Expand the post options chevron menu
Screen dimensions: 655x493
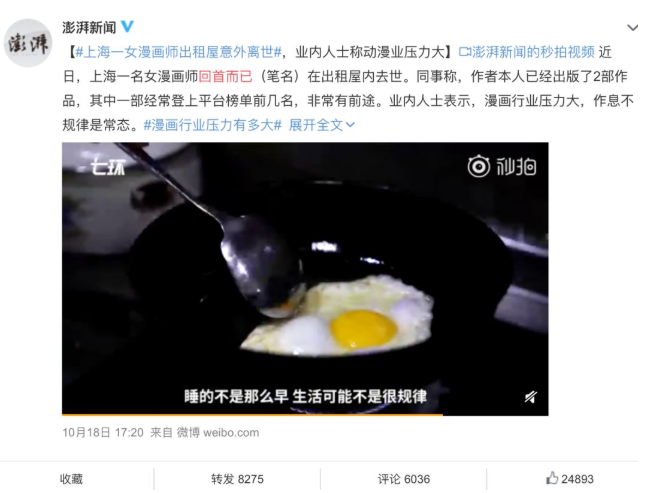[632, 28]
